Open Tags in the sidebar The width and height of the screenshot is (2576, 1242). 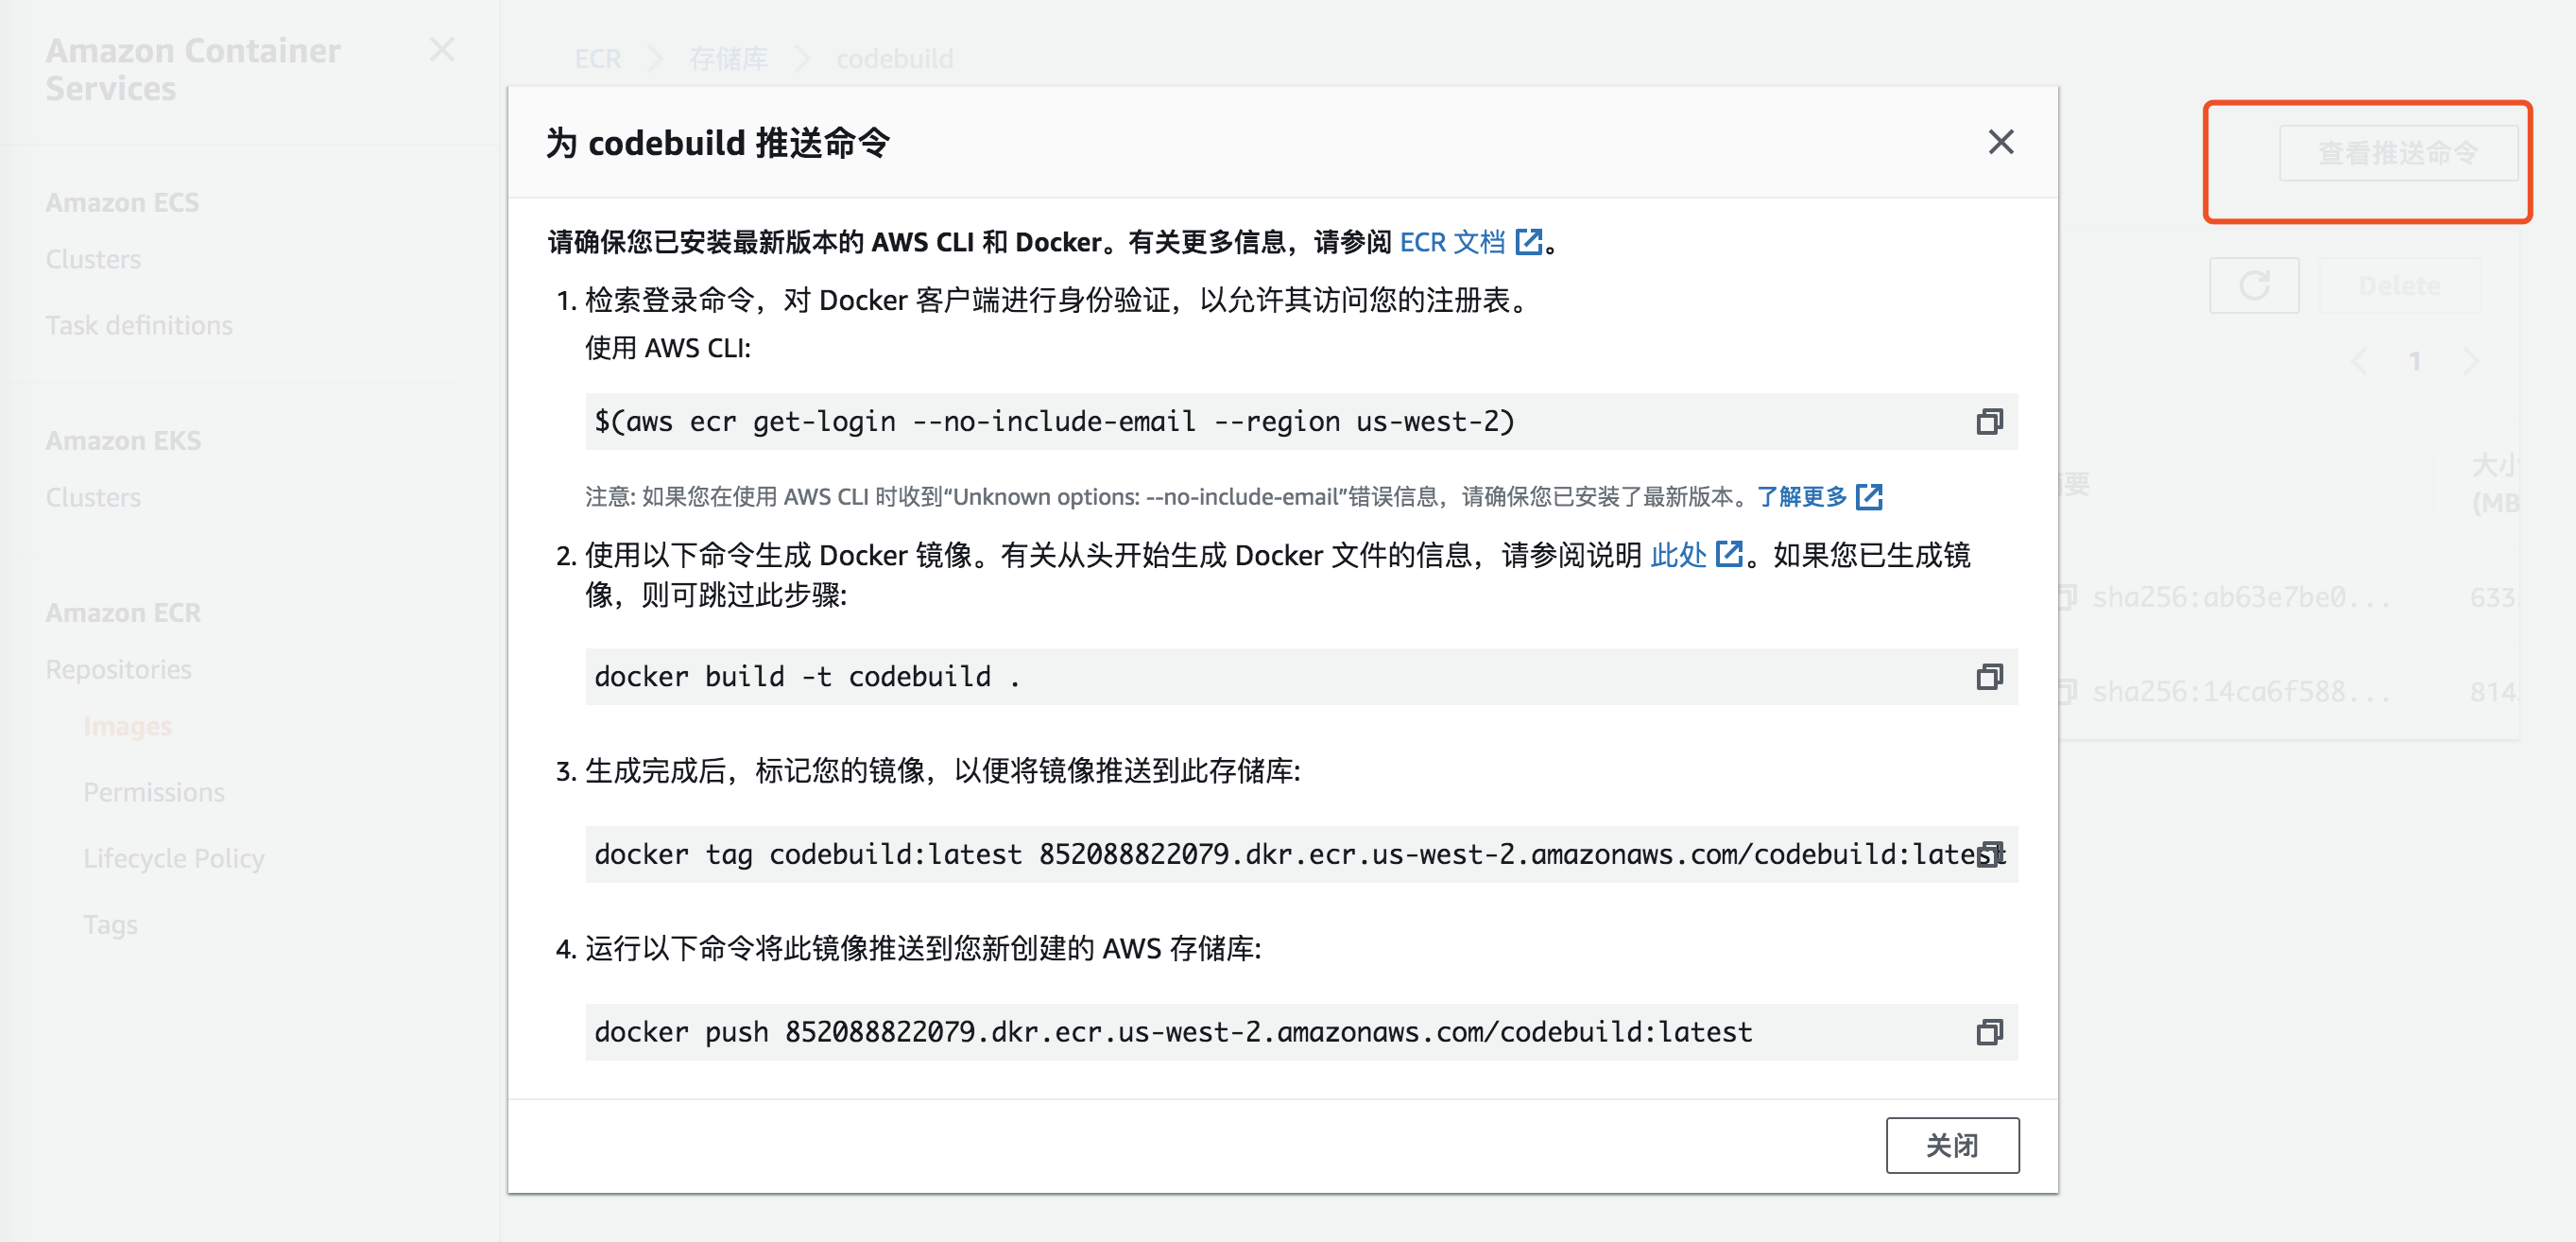pos(110,924)
